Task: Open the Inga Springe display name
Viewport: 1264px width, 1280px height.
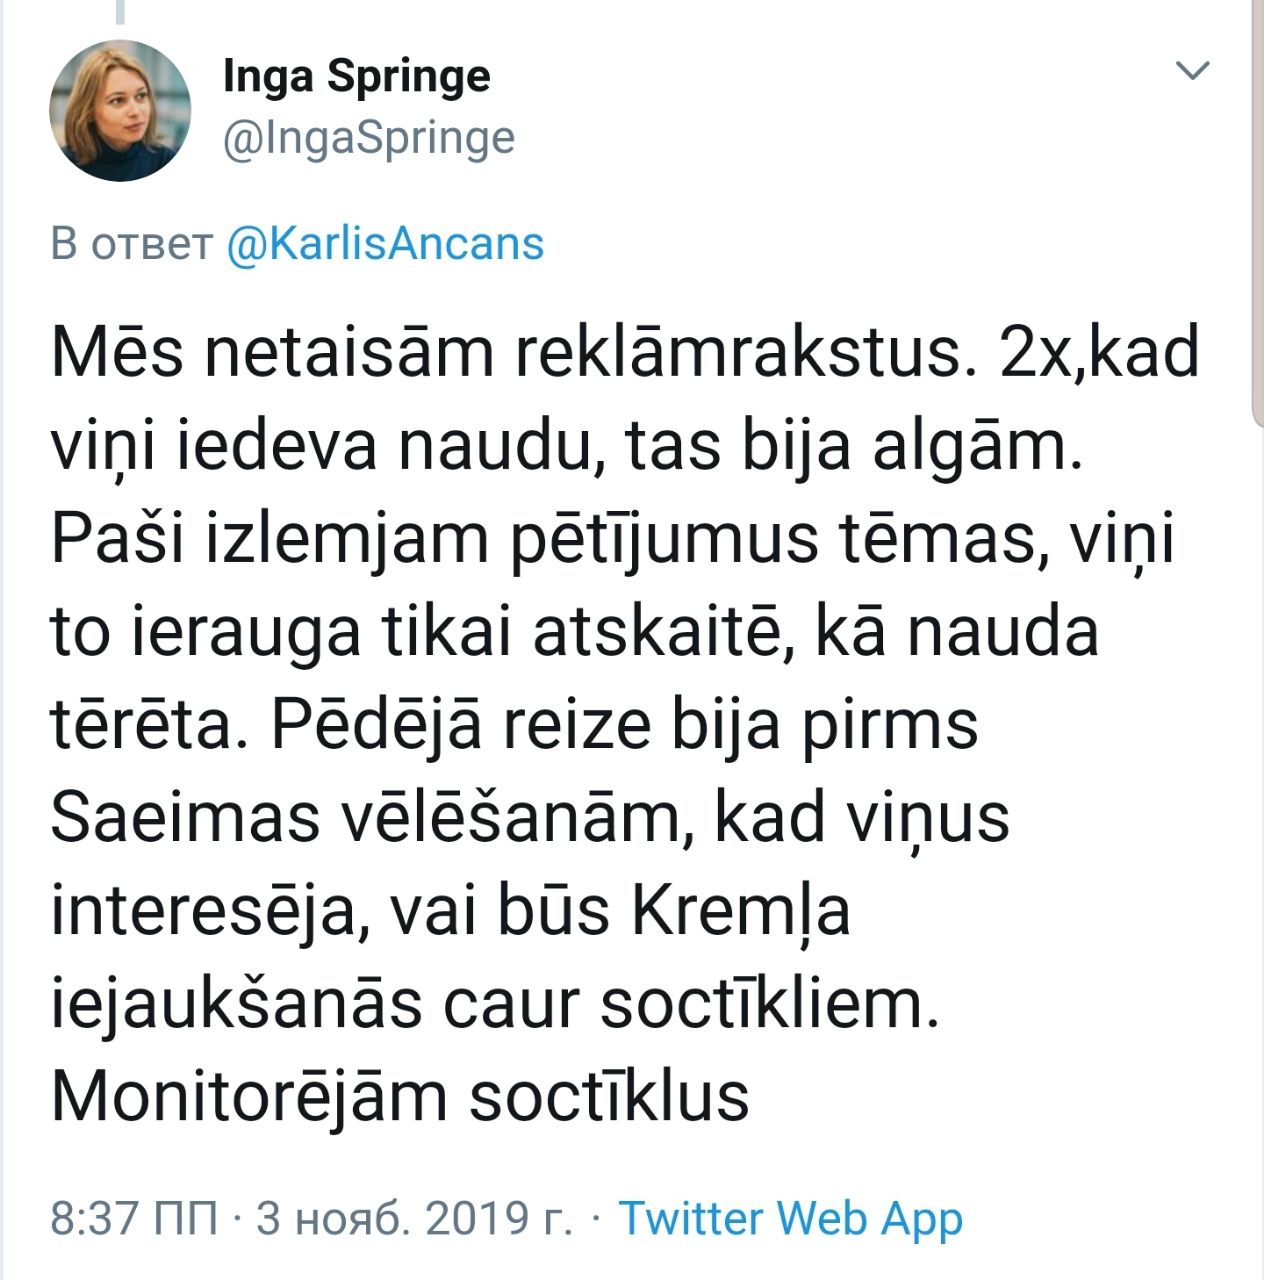Action: point(356,76)
